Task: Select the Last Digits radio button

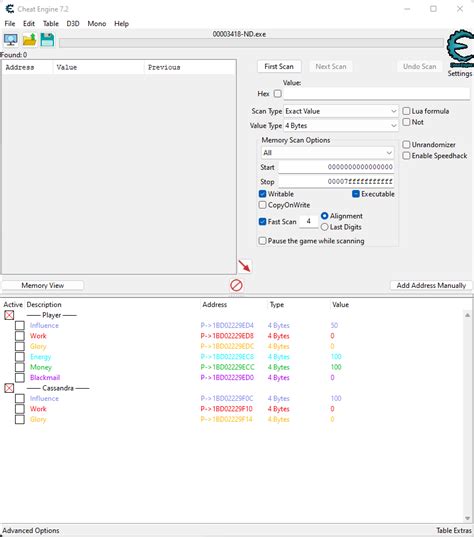Action: click(325, 227)
